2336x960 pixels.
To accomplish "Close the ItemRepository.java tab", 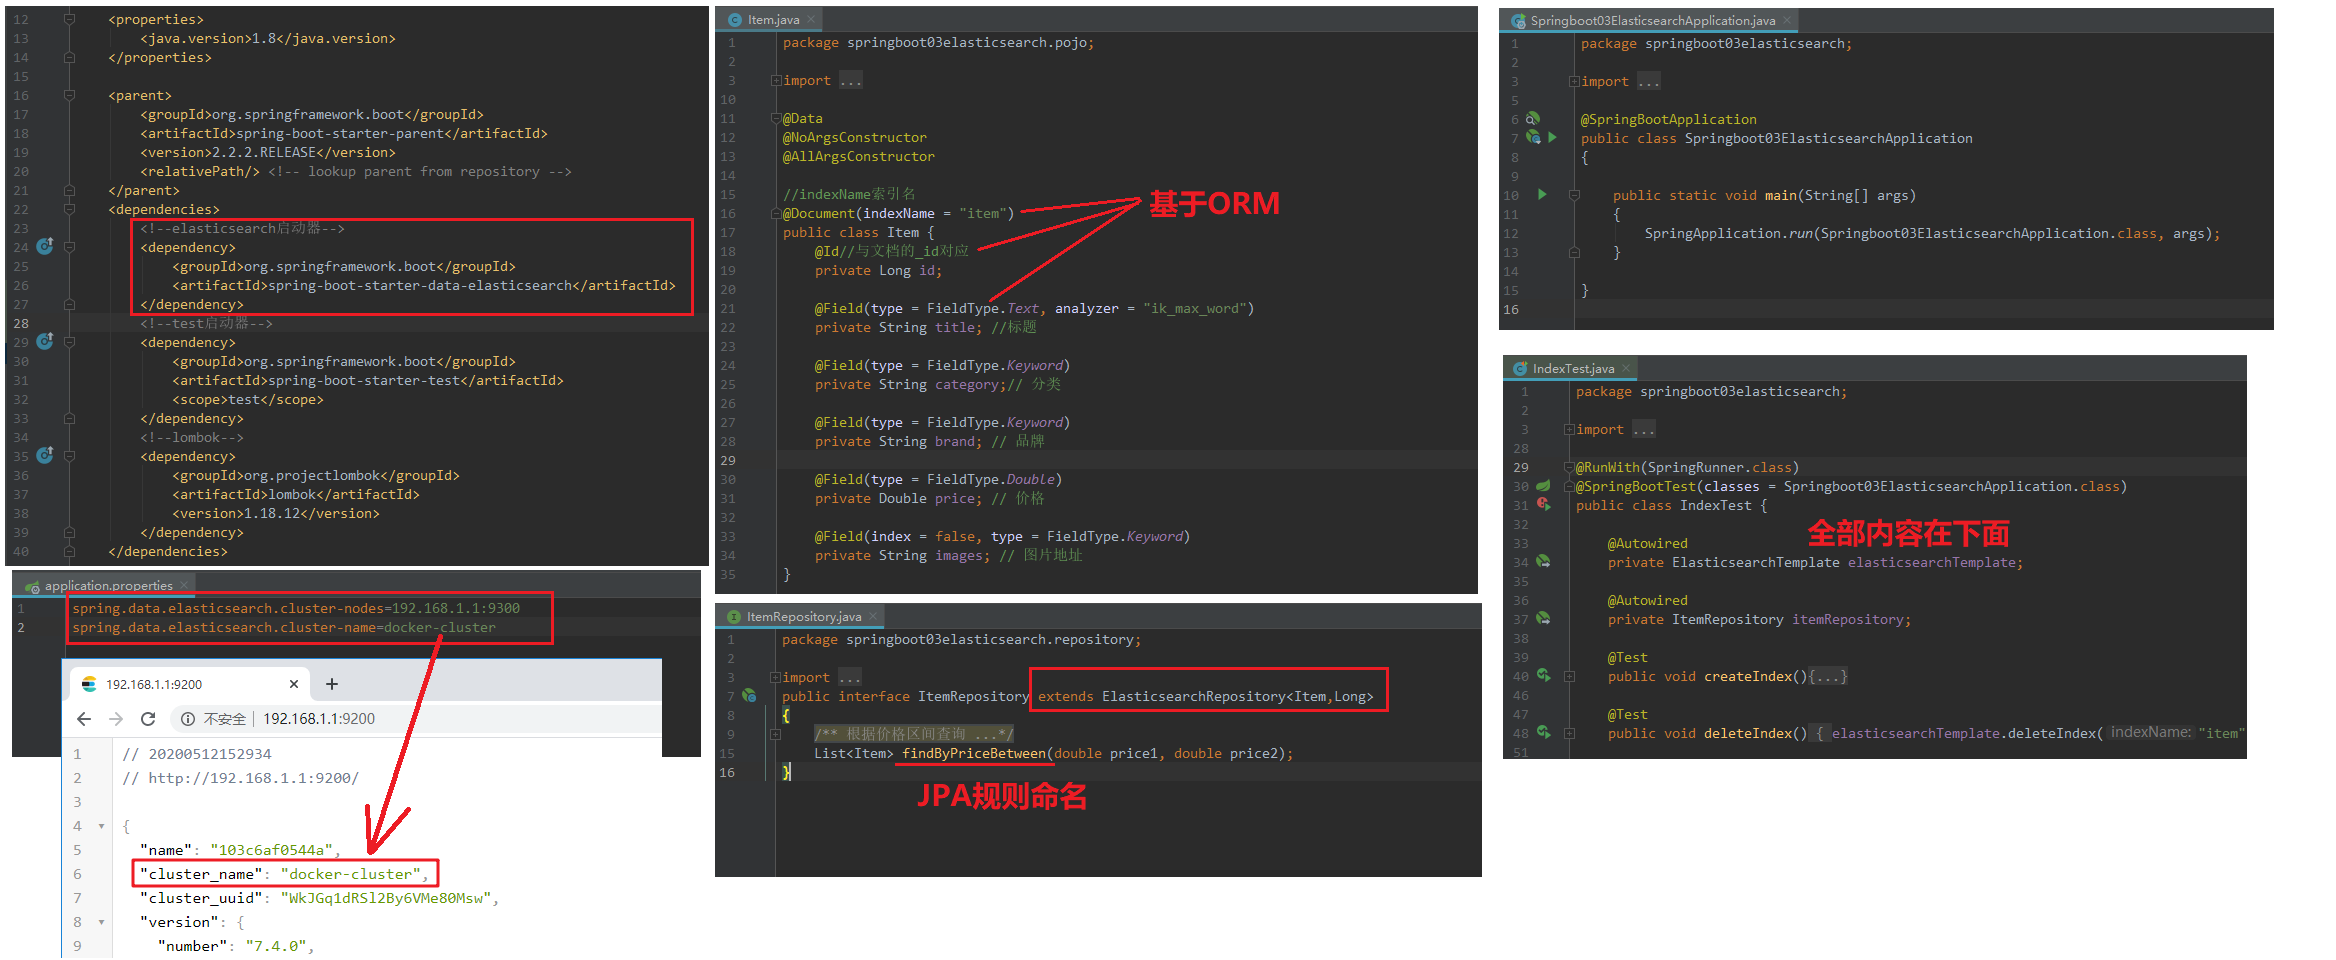I will pyautogui.click(x=872, y=616).
